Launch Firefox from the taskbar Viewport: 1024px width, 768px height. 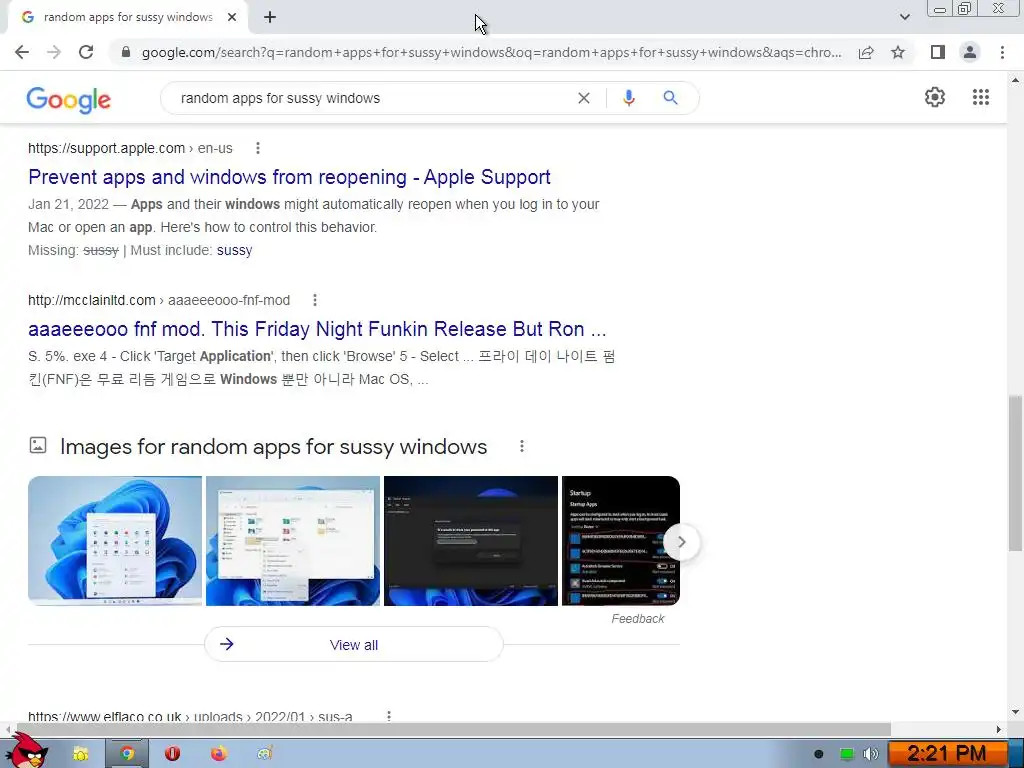pyautogui.click(x=219, y=754)
